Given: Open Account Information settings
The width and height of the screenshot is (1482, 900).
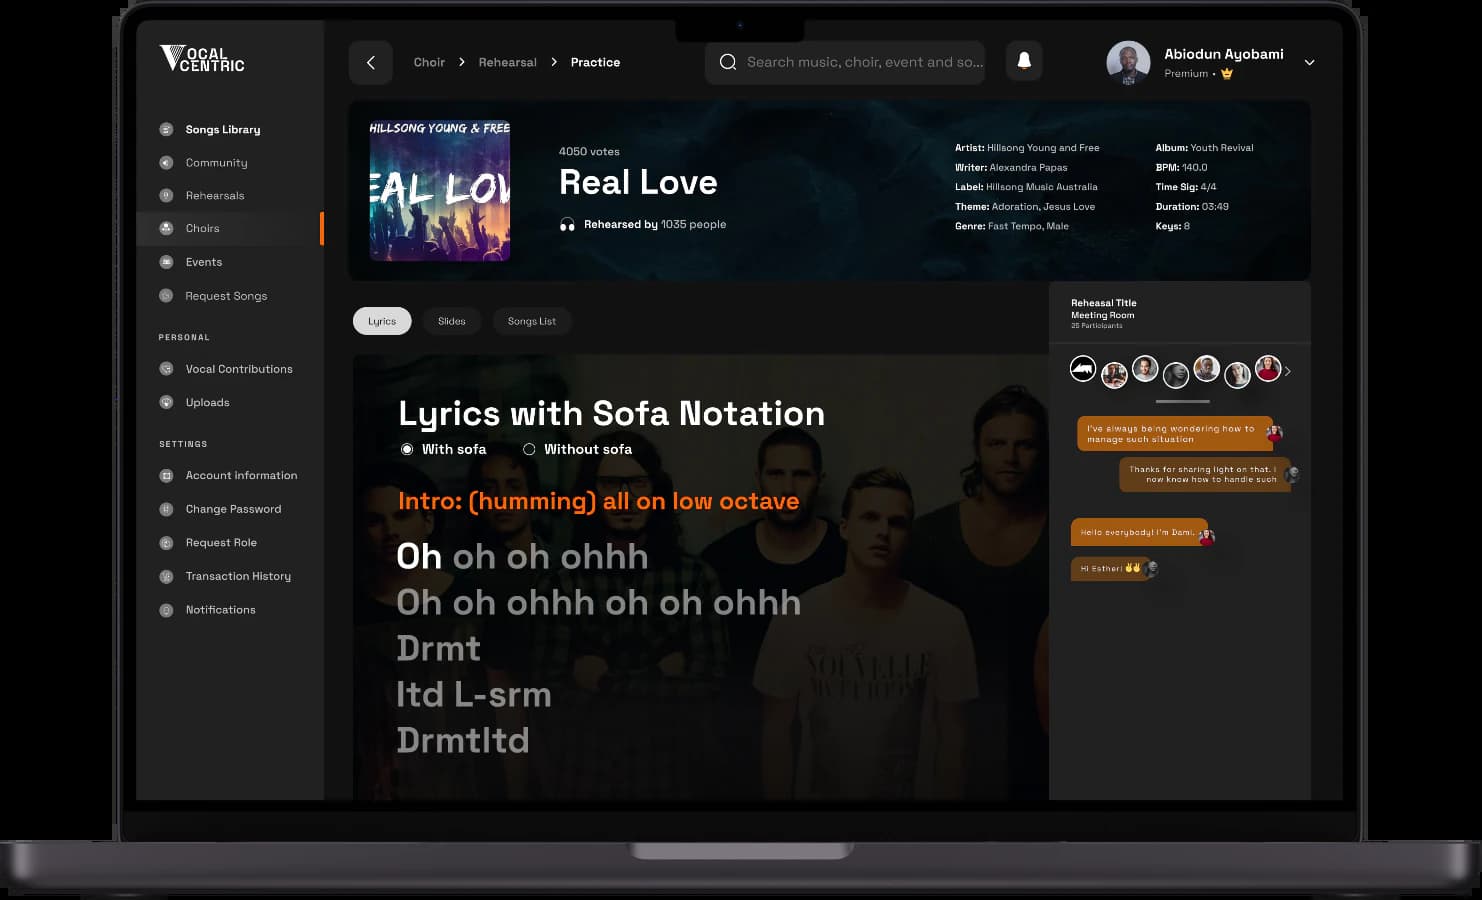Looking at the screenshot, I should [241, 475].
